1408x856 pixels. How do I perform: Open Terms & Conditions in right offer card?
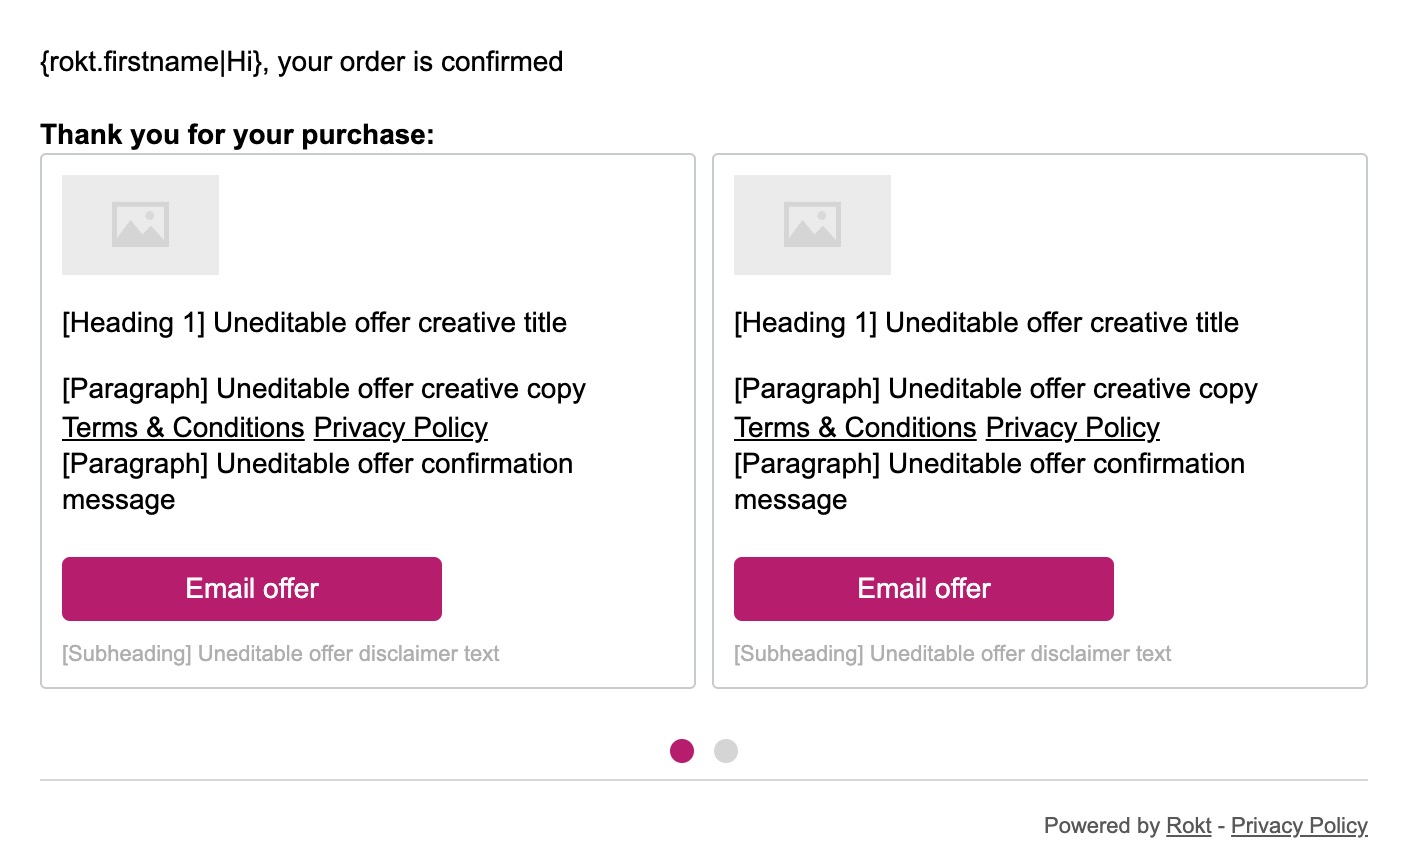(855, 427)
